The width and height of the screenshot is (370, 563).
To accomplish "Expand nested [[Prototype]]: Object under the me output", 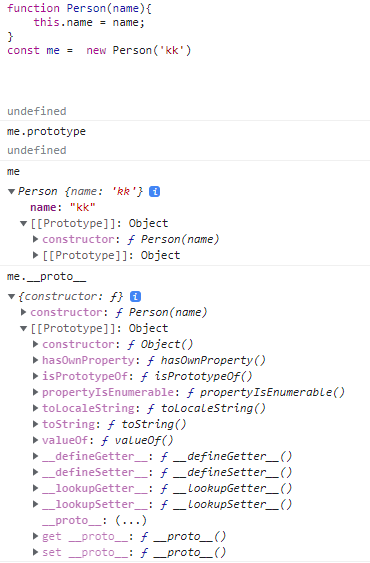I will click(x=35, y=255).
